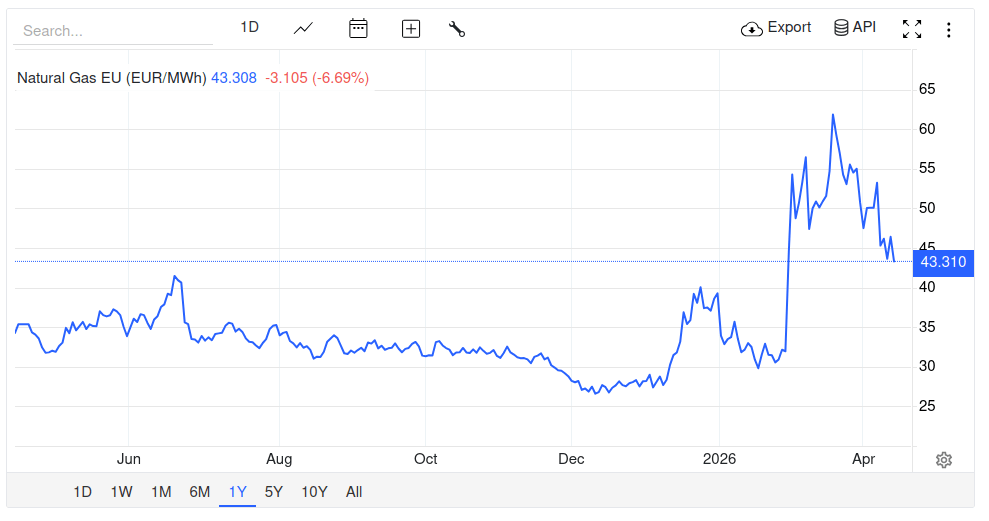The image size is (989, 521).
Task: Toggle fullscreen chart view
Action: click(x=911, y=29)
